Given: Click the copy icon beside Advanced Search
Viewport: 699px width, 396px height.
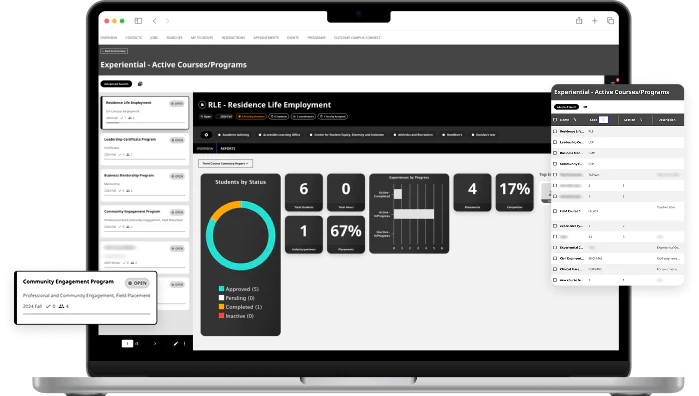Looking at the screenshot, I should 140,84.
